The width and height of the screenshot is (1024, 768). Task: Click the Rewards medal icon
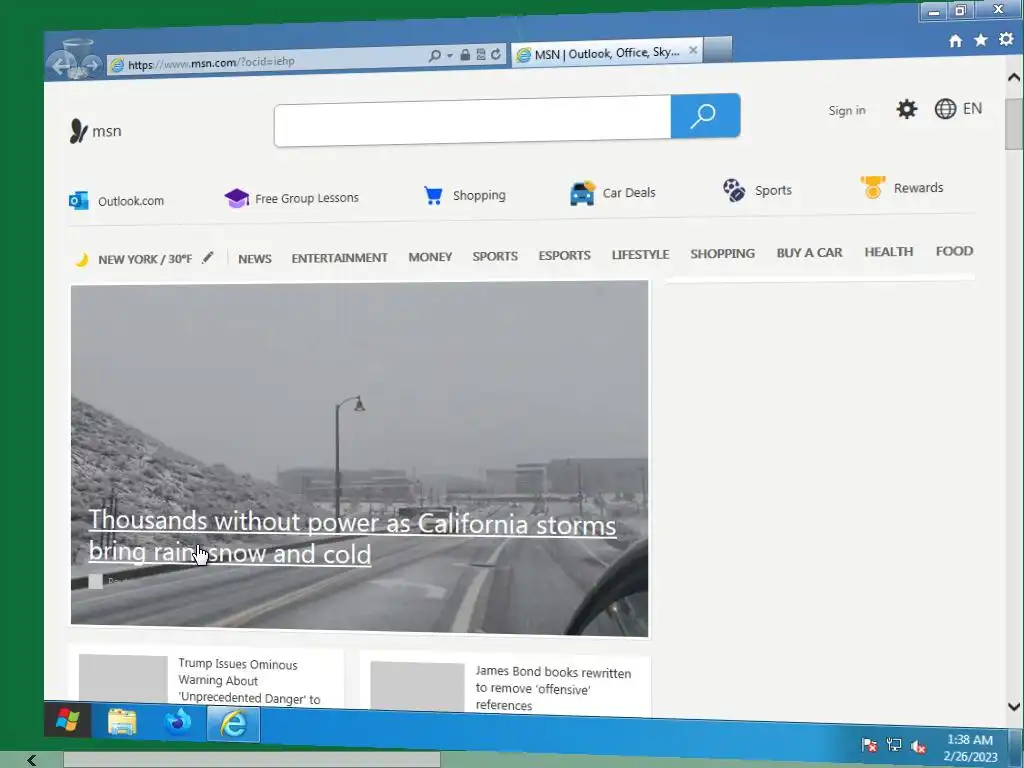pyautogui.click(x=872, y=187)
